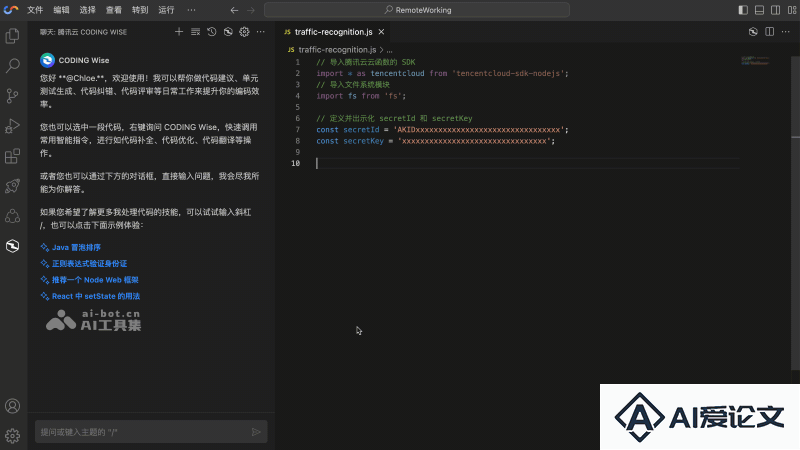Click the 'tencentcloud-sdk-nodejs' string on line 2
Image resolution: width=800 pixels, height=450 pixels.
pyautogui.click(x=508, y=73)
